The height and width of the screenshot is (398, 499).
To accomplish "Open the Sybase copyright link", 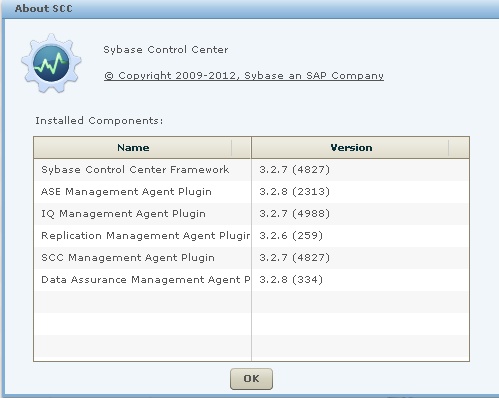I will point(244,76).
